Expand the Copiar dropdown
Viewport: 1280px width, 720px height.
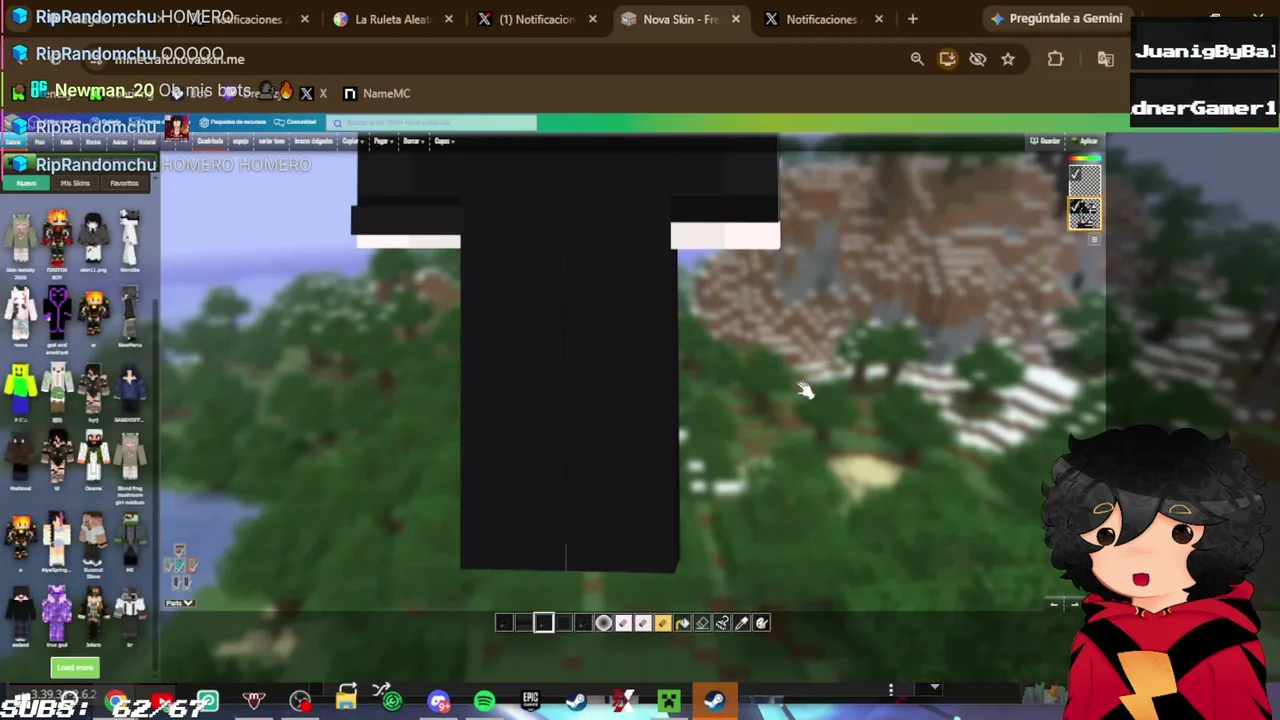point(351,141)
